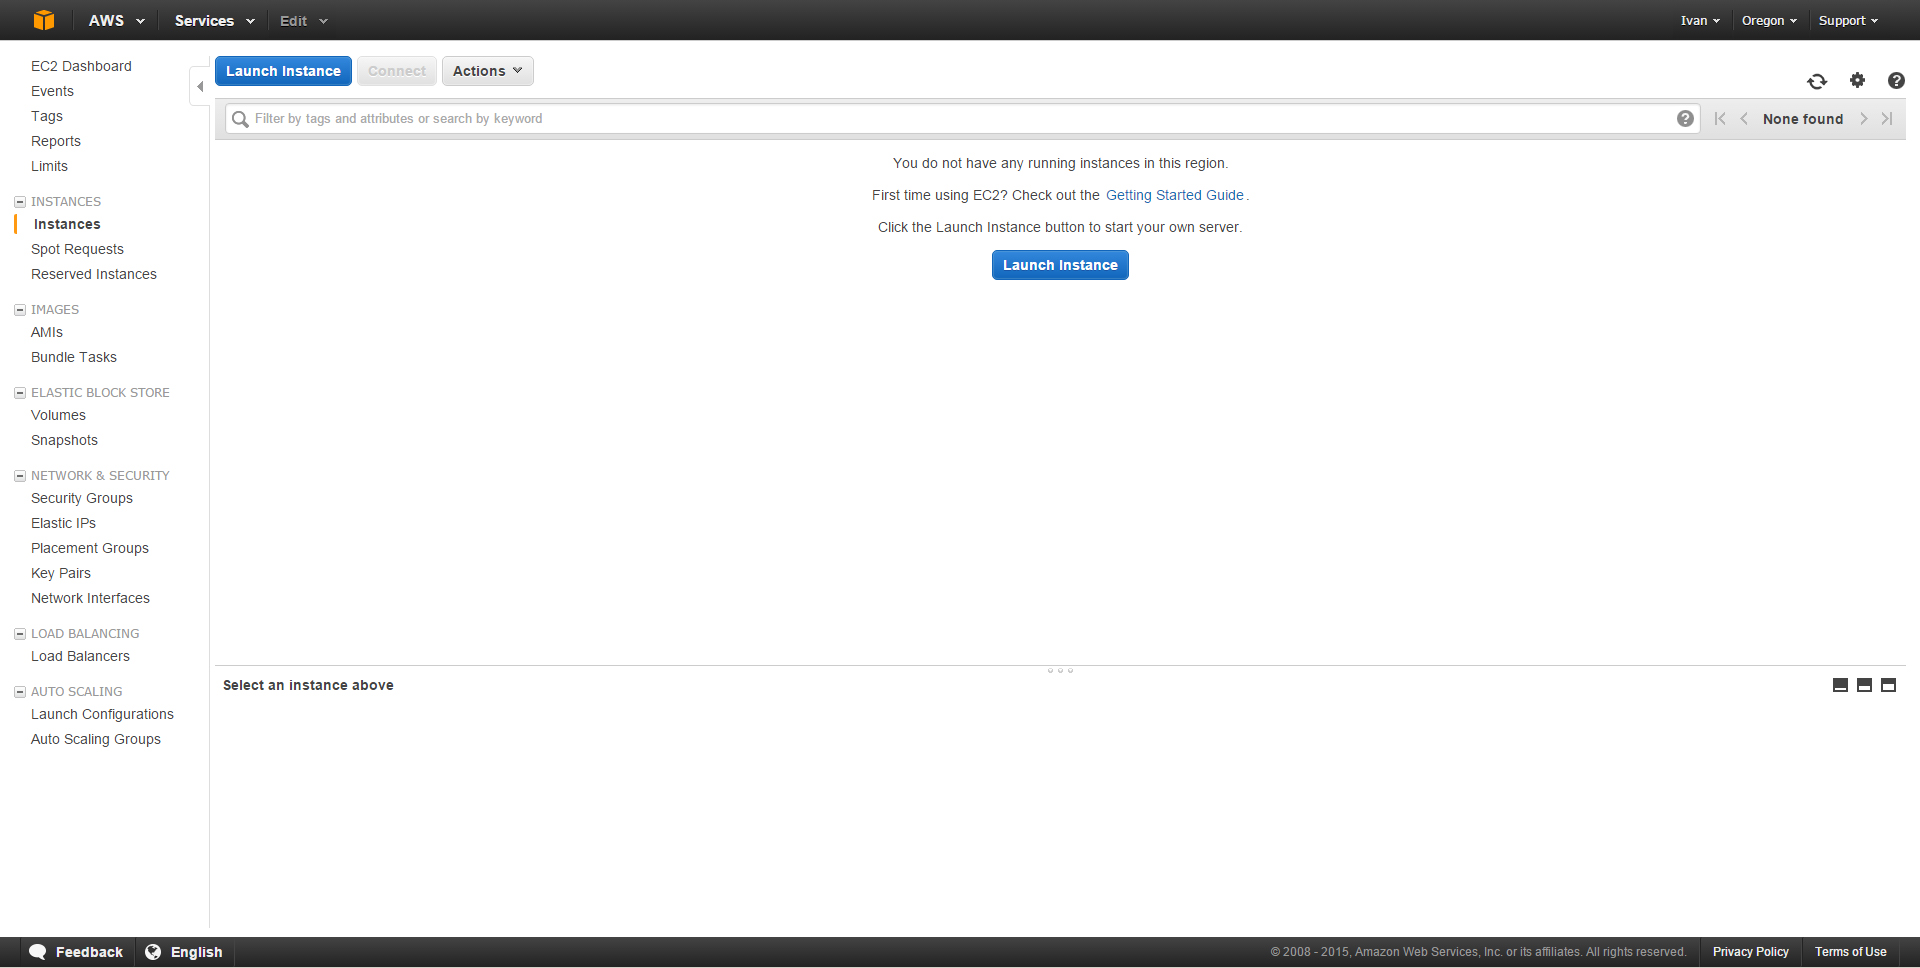The image size is (1920, 968).
Task: Open Events in sidebar
Action: (52, 91)
